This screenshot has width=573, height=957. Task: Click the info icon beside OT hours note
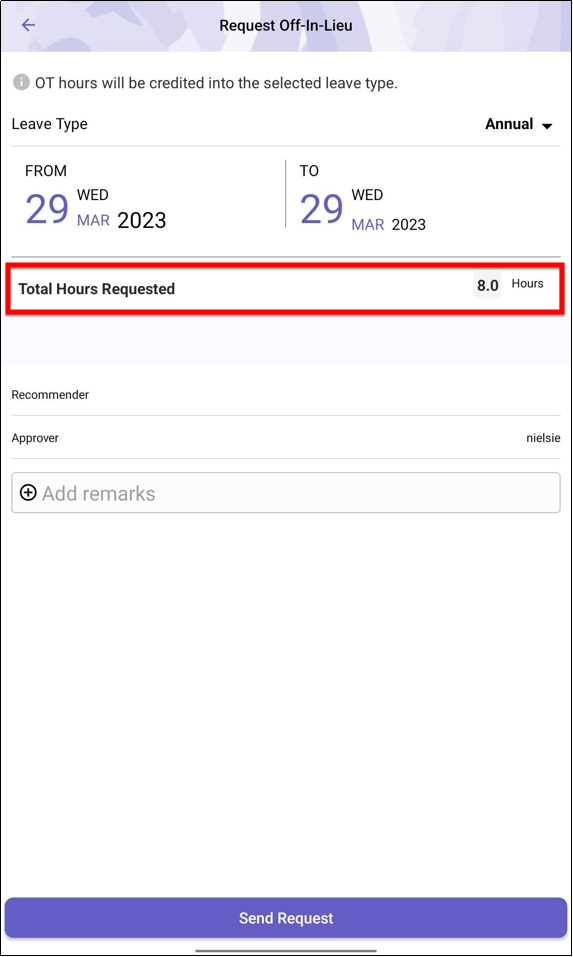[x=21, y=82]
